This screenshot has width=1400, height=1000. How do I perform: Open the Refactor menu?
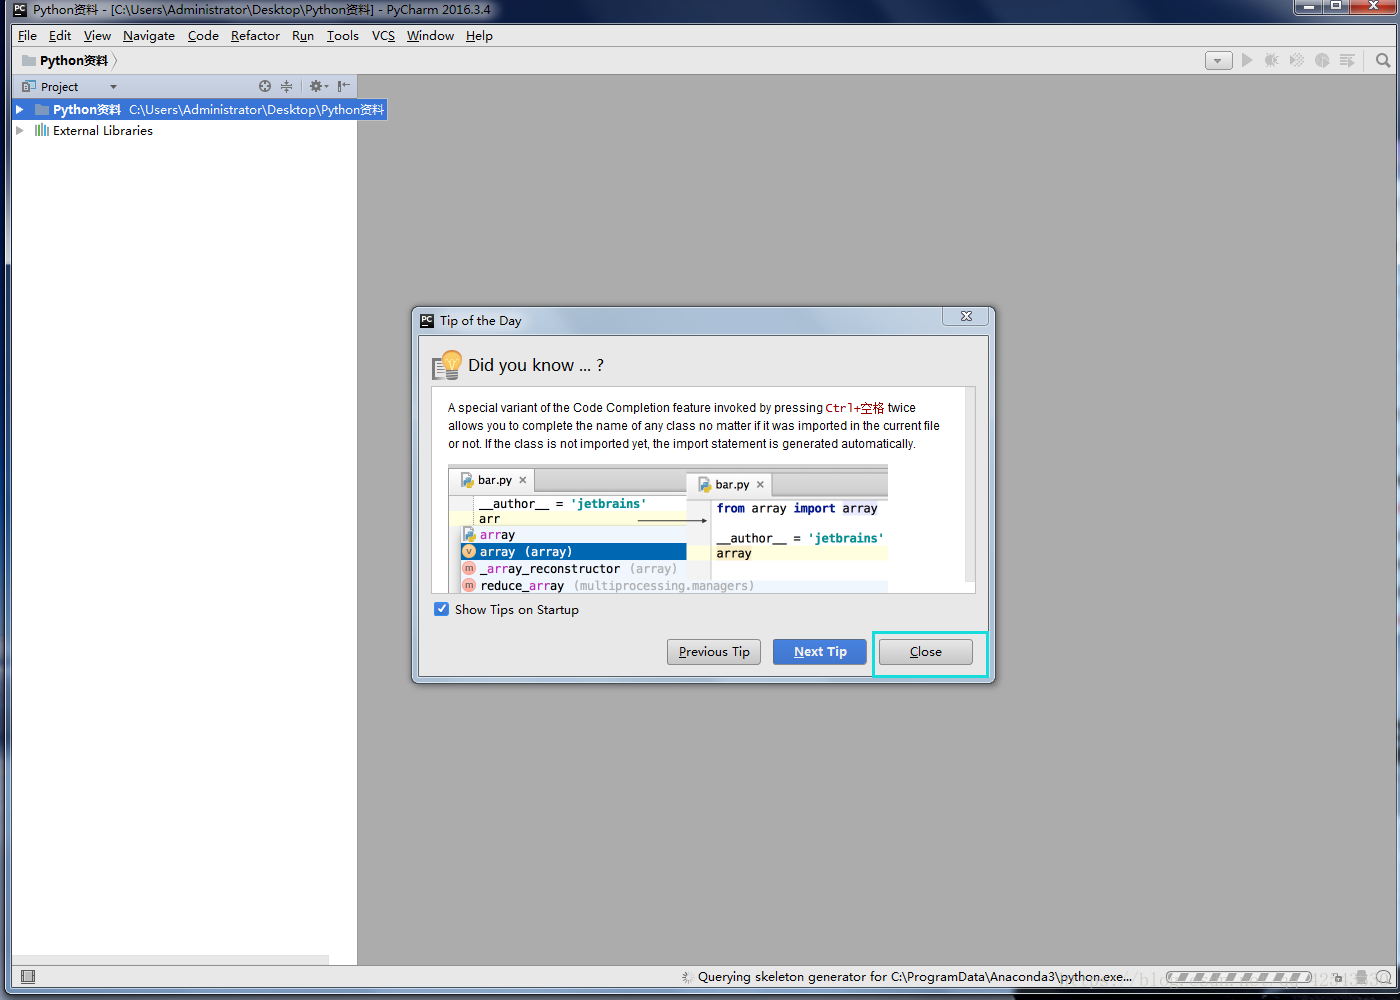point(255,35)
